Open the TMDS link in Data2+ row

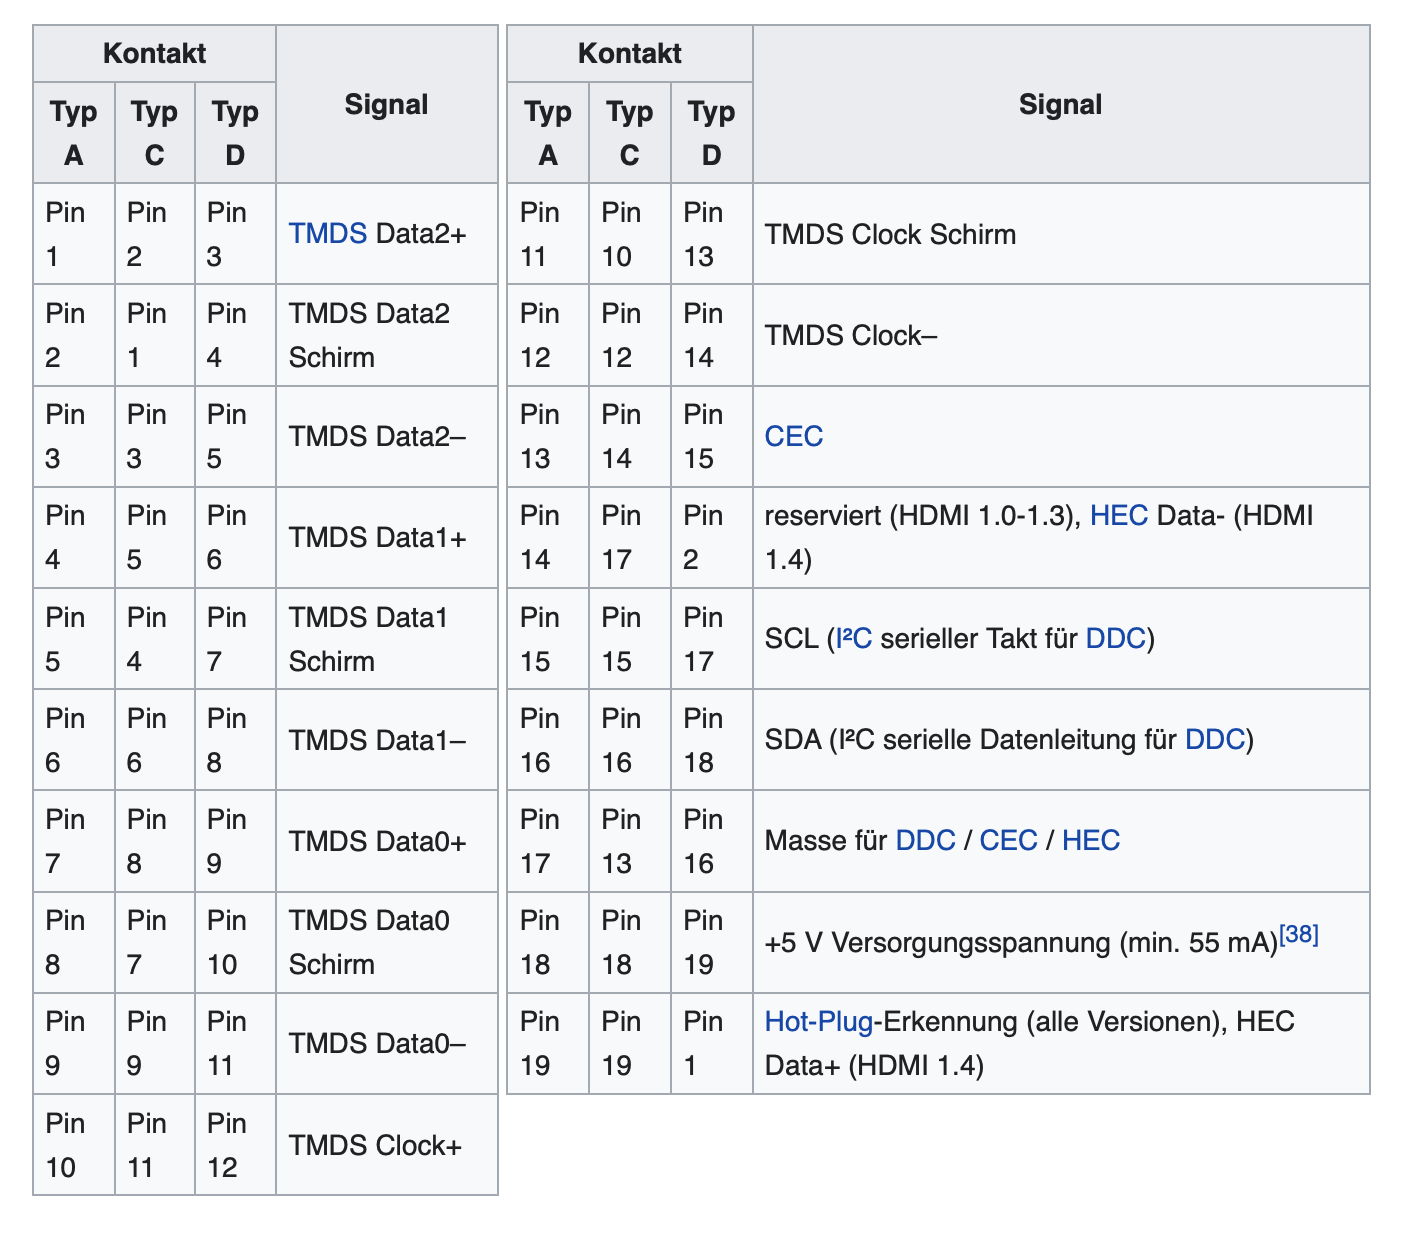[327, 234]
